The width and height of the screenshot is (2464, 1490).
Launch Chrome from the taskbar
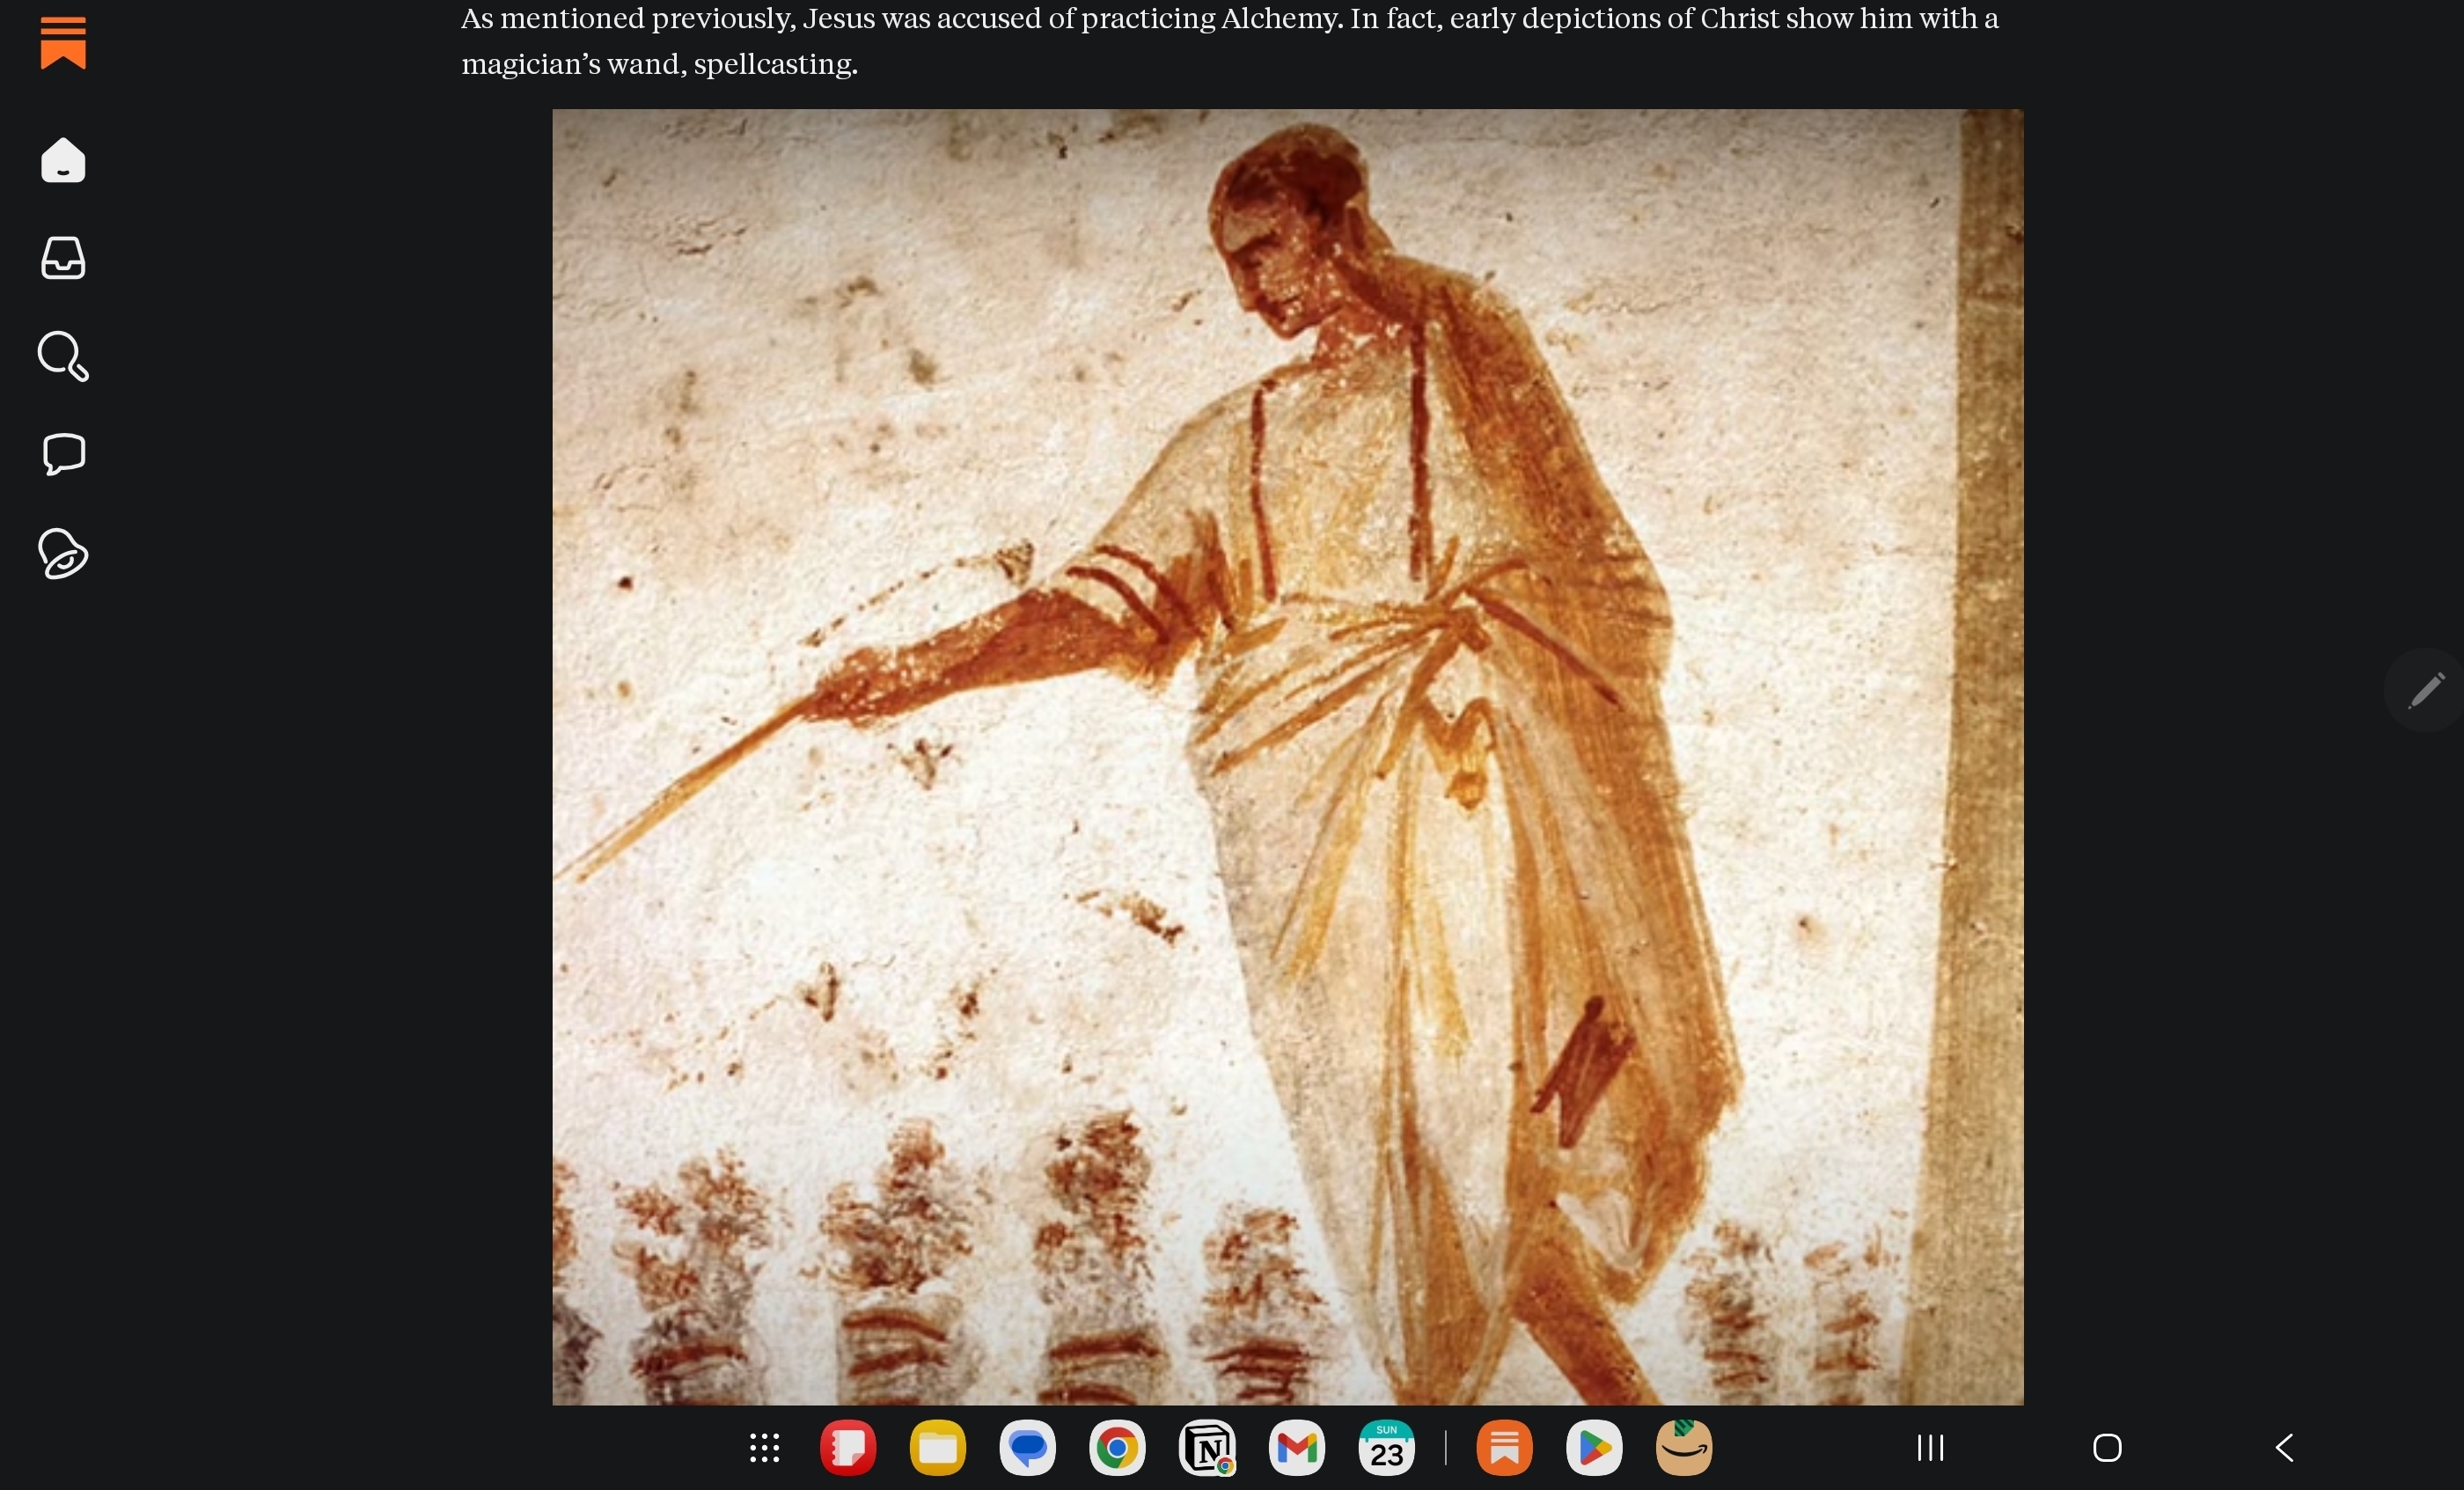(x=1117, y=1447)
